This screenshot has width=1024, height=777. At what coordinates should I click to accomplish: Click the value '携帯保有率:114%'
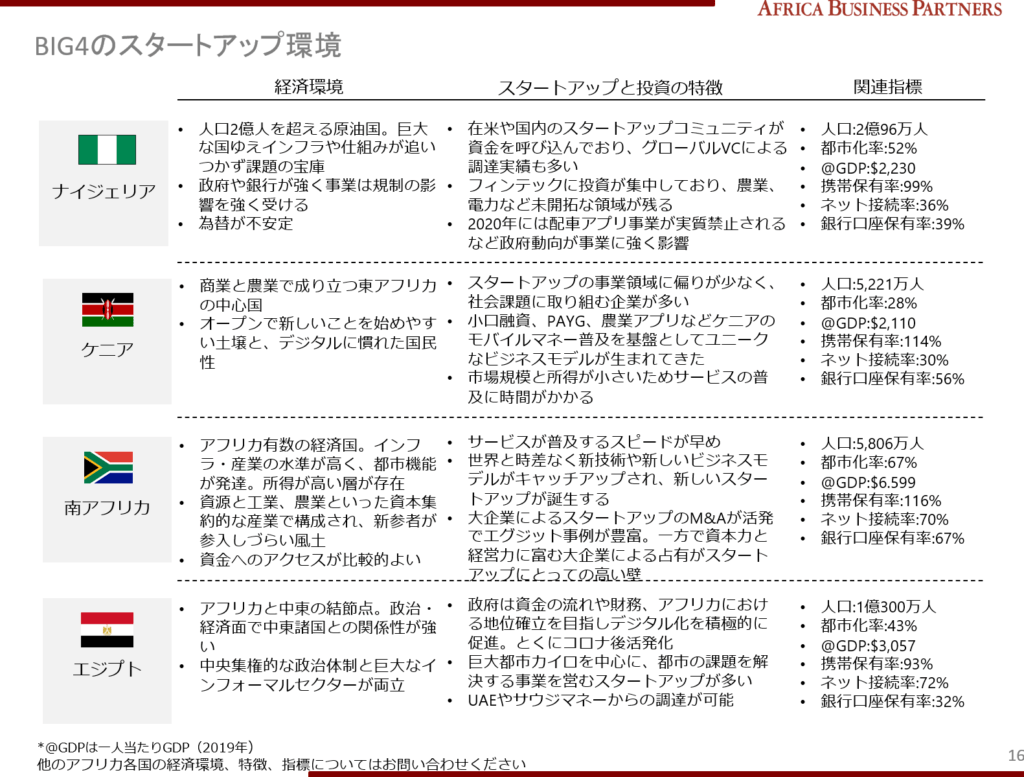[x=880, y=341]
